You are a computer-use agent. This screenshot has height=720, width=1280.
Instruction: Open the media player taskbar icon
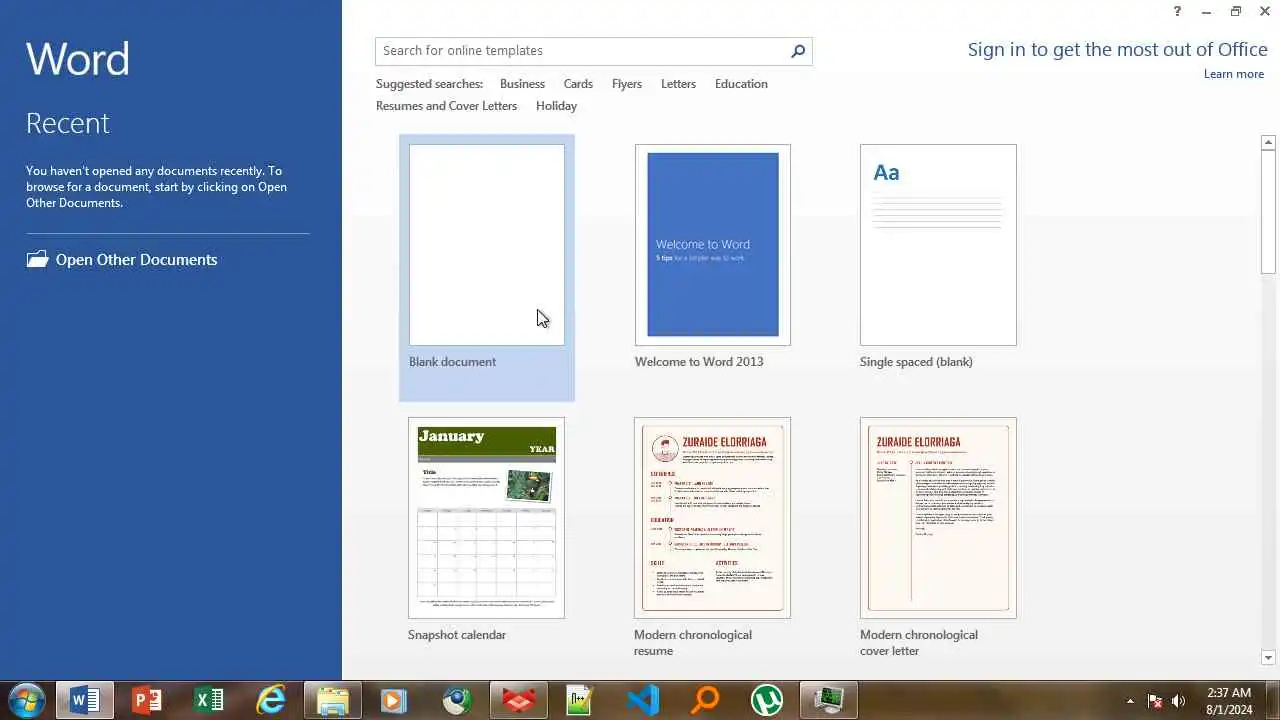click(x=393, y=700)
